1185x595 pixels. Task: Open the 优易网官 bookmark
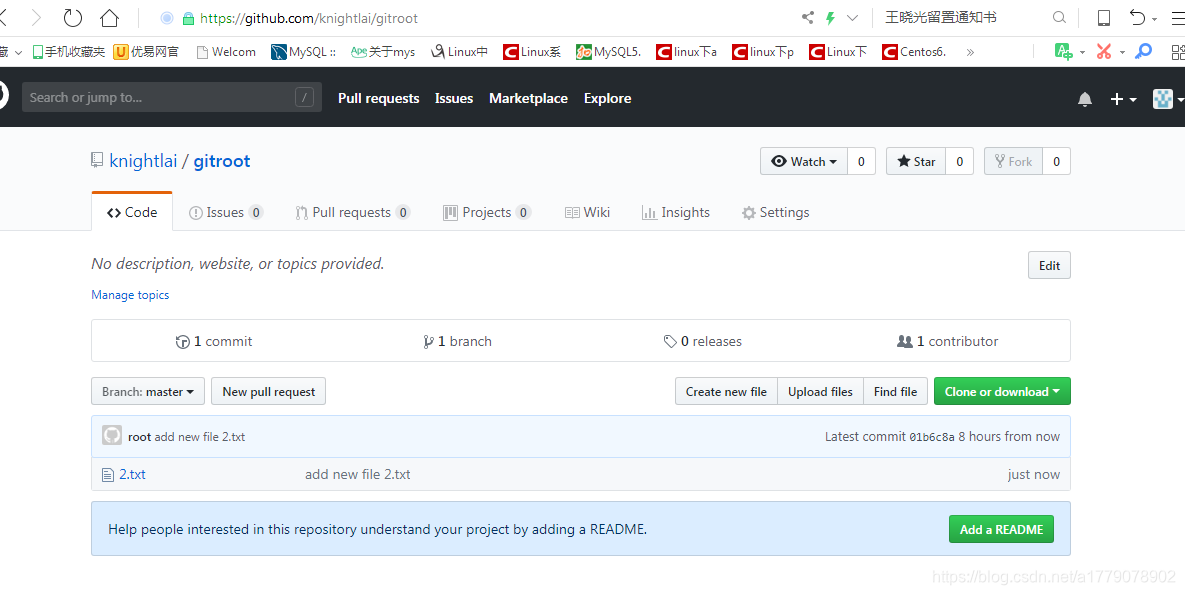point(147,51)
